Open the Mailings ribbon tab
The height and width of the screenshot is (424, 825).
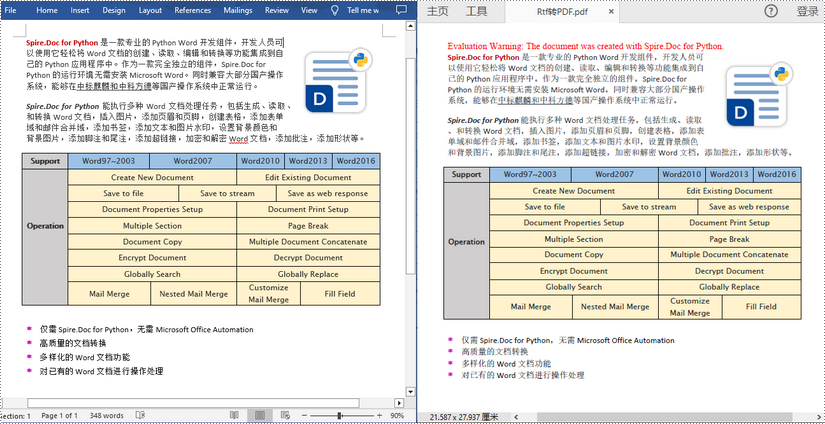(238, 10)
